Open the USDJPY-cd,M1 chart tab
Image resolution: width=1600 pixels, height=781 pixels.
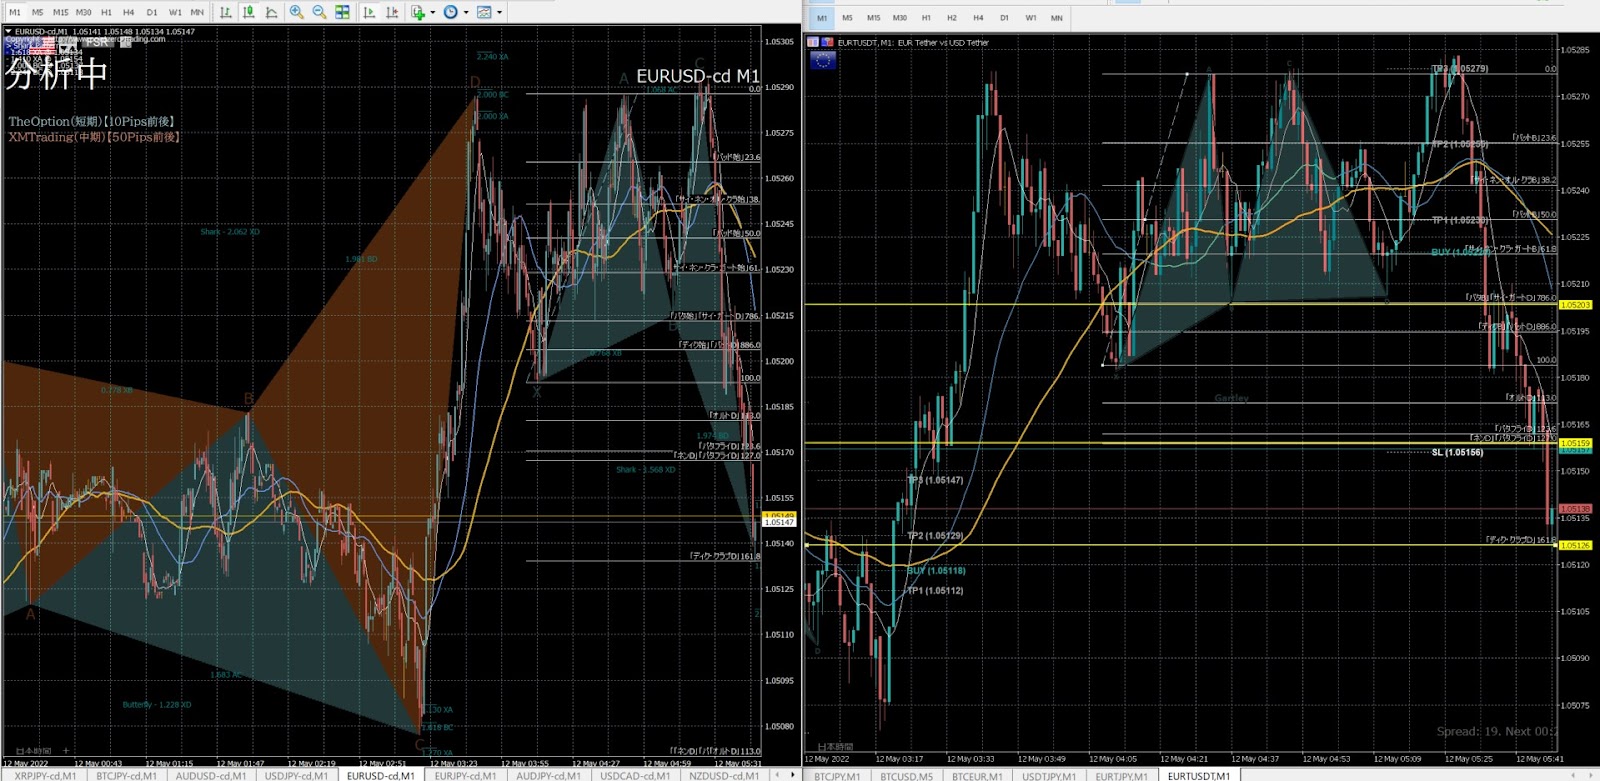(296, 775)
